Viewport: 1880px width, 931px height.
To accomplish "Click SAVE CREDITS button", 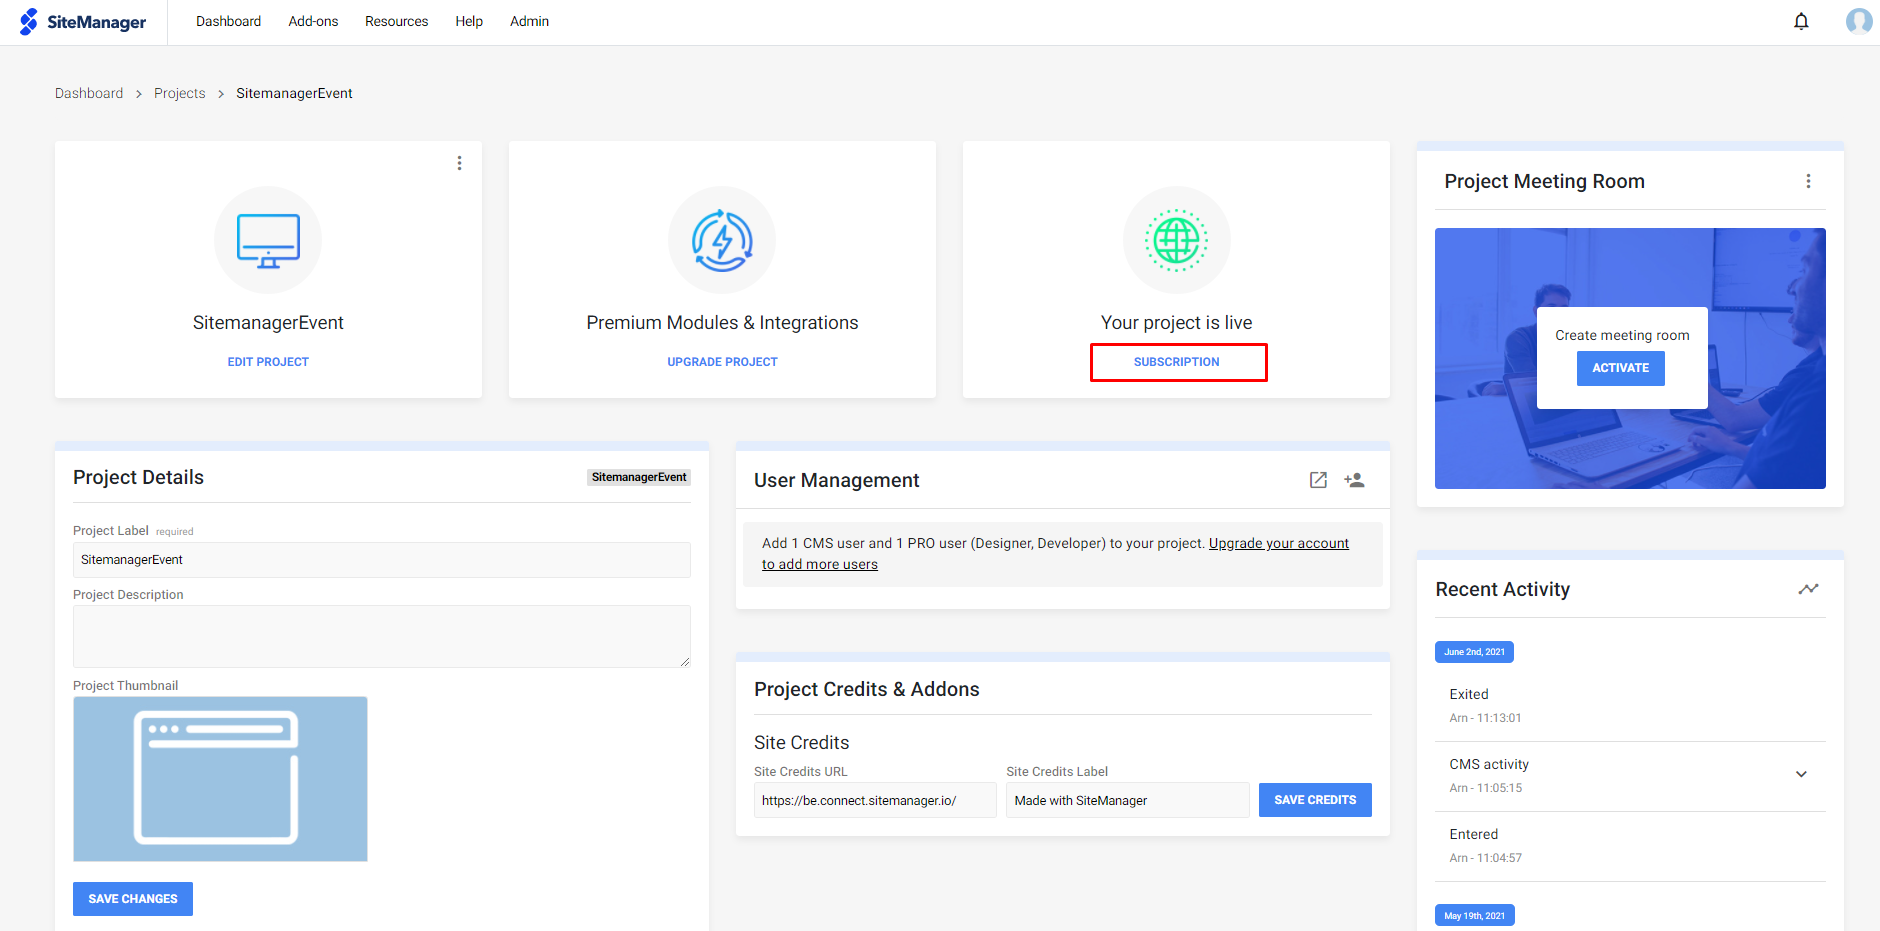I will pyautogui.click(x=1315, y=800).
